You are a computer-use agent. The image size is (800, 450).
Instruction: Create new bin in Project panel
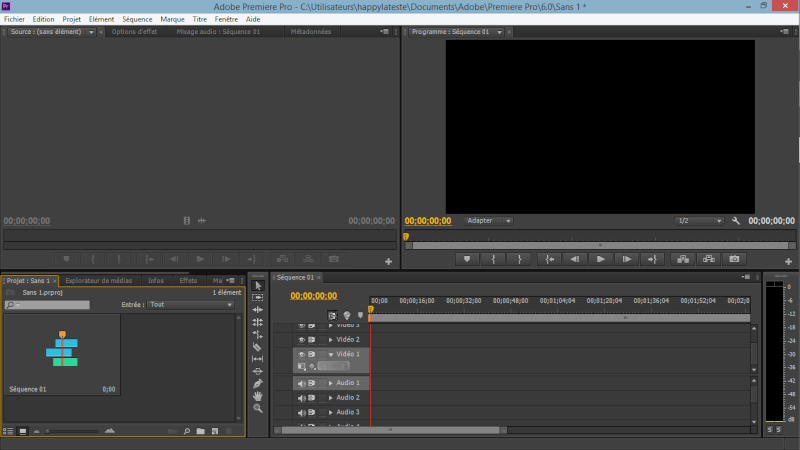click(x=201, y=431)
